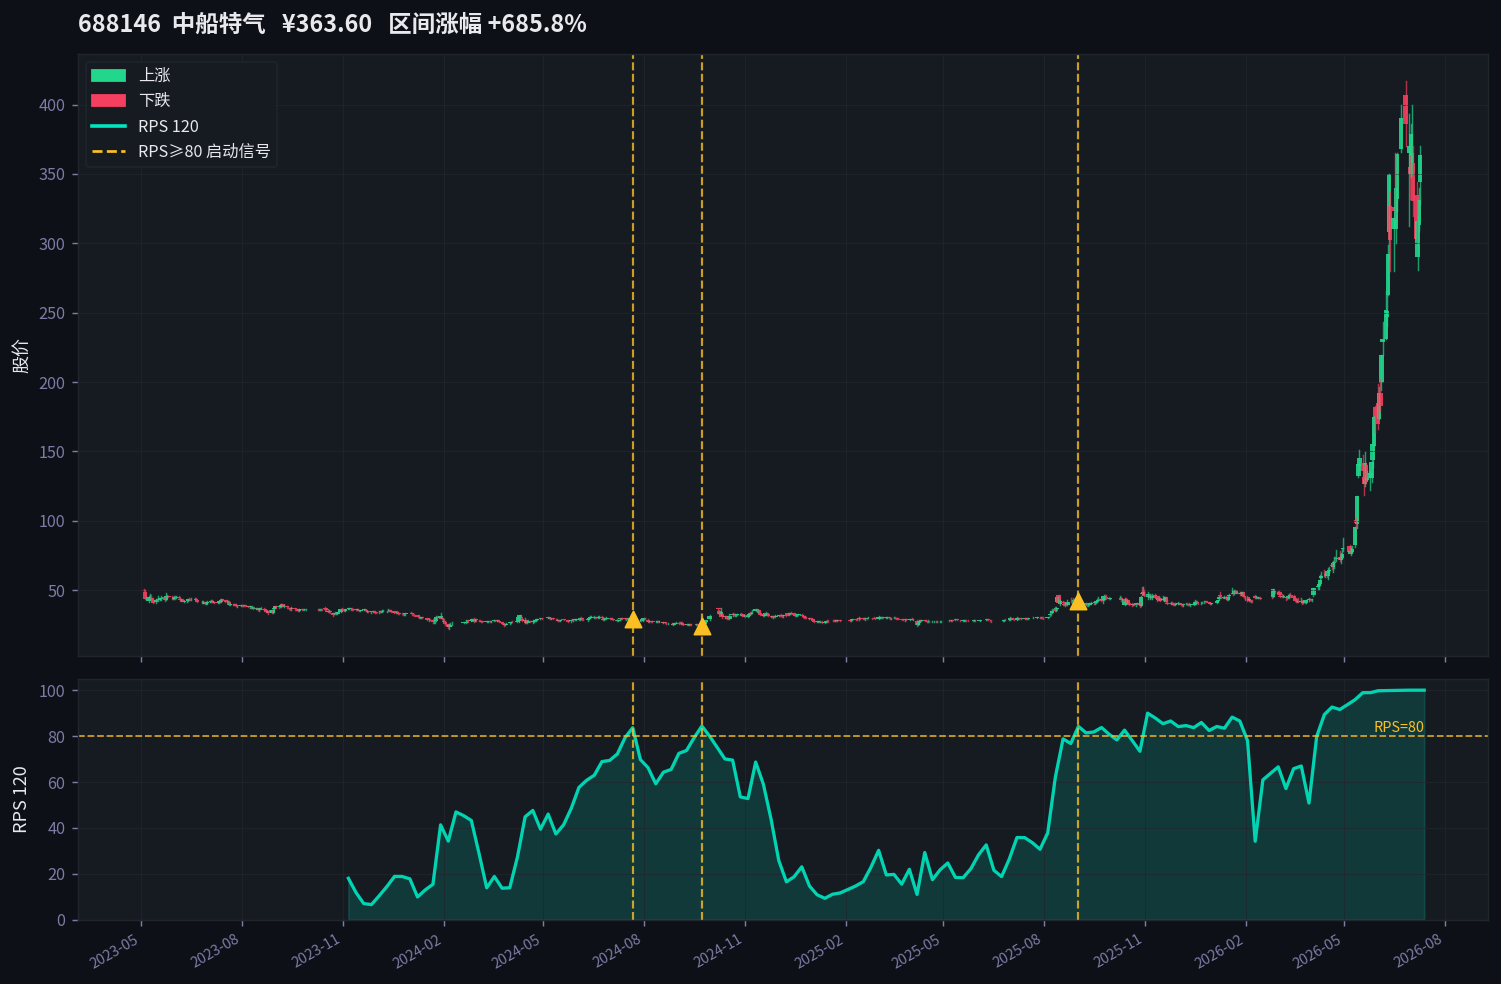Click the red 下跌 legend swatch
1501x984 pixels.
[108, 100]
